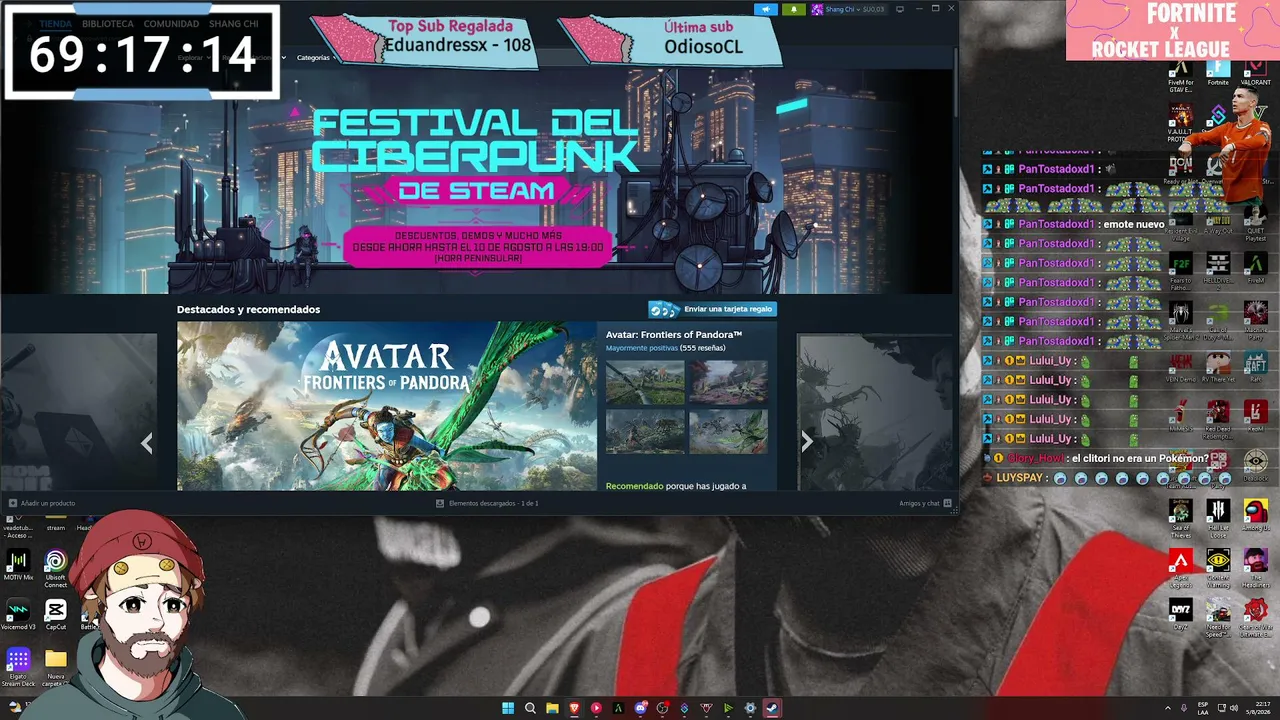Launch the Marvel's Spider-Man 2 shortcut
The width and height of the screenshot is (1280, 720).
1180,320
